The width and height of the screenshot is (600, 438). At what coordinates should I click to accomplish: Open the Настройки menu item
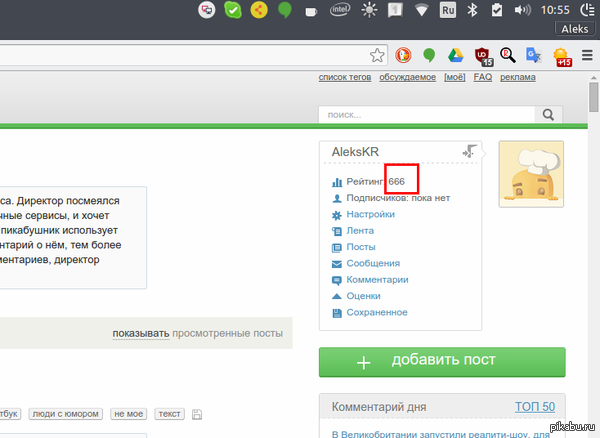[x=370, y=214]
